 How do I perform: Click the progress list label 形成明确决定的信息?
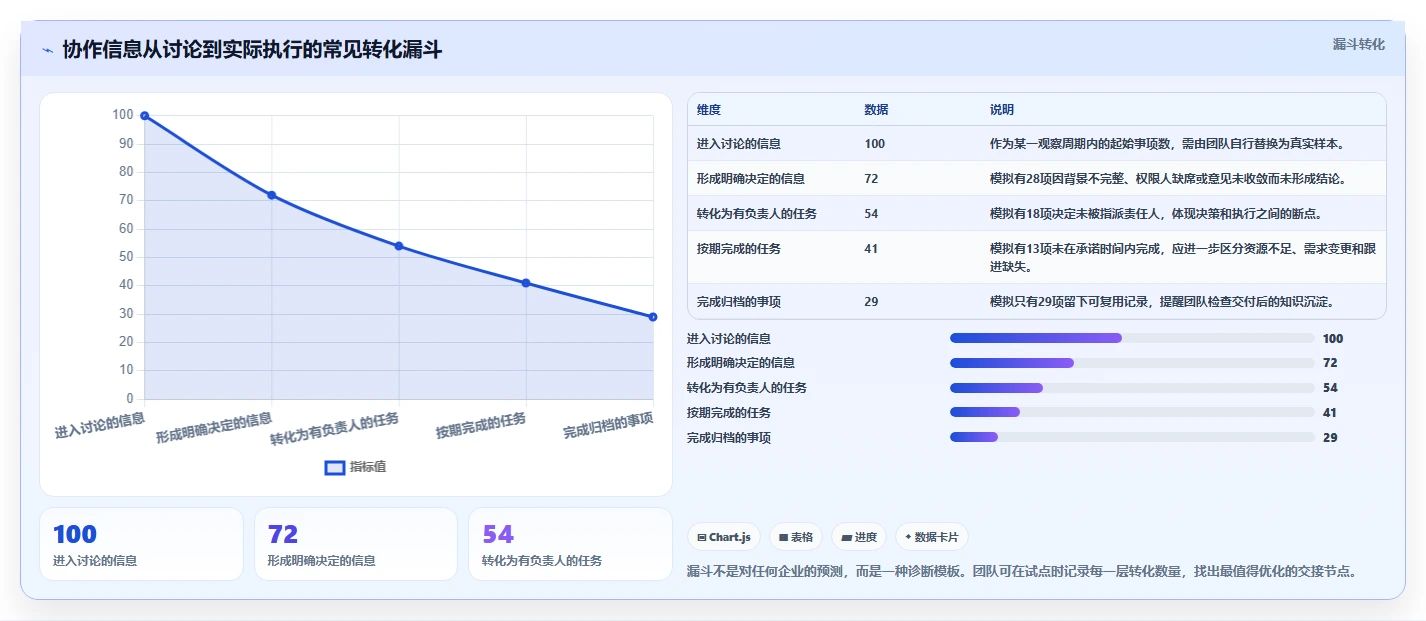click(741, 363)
